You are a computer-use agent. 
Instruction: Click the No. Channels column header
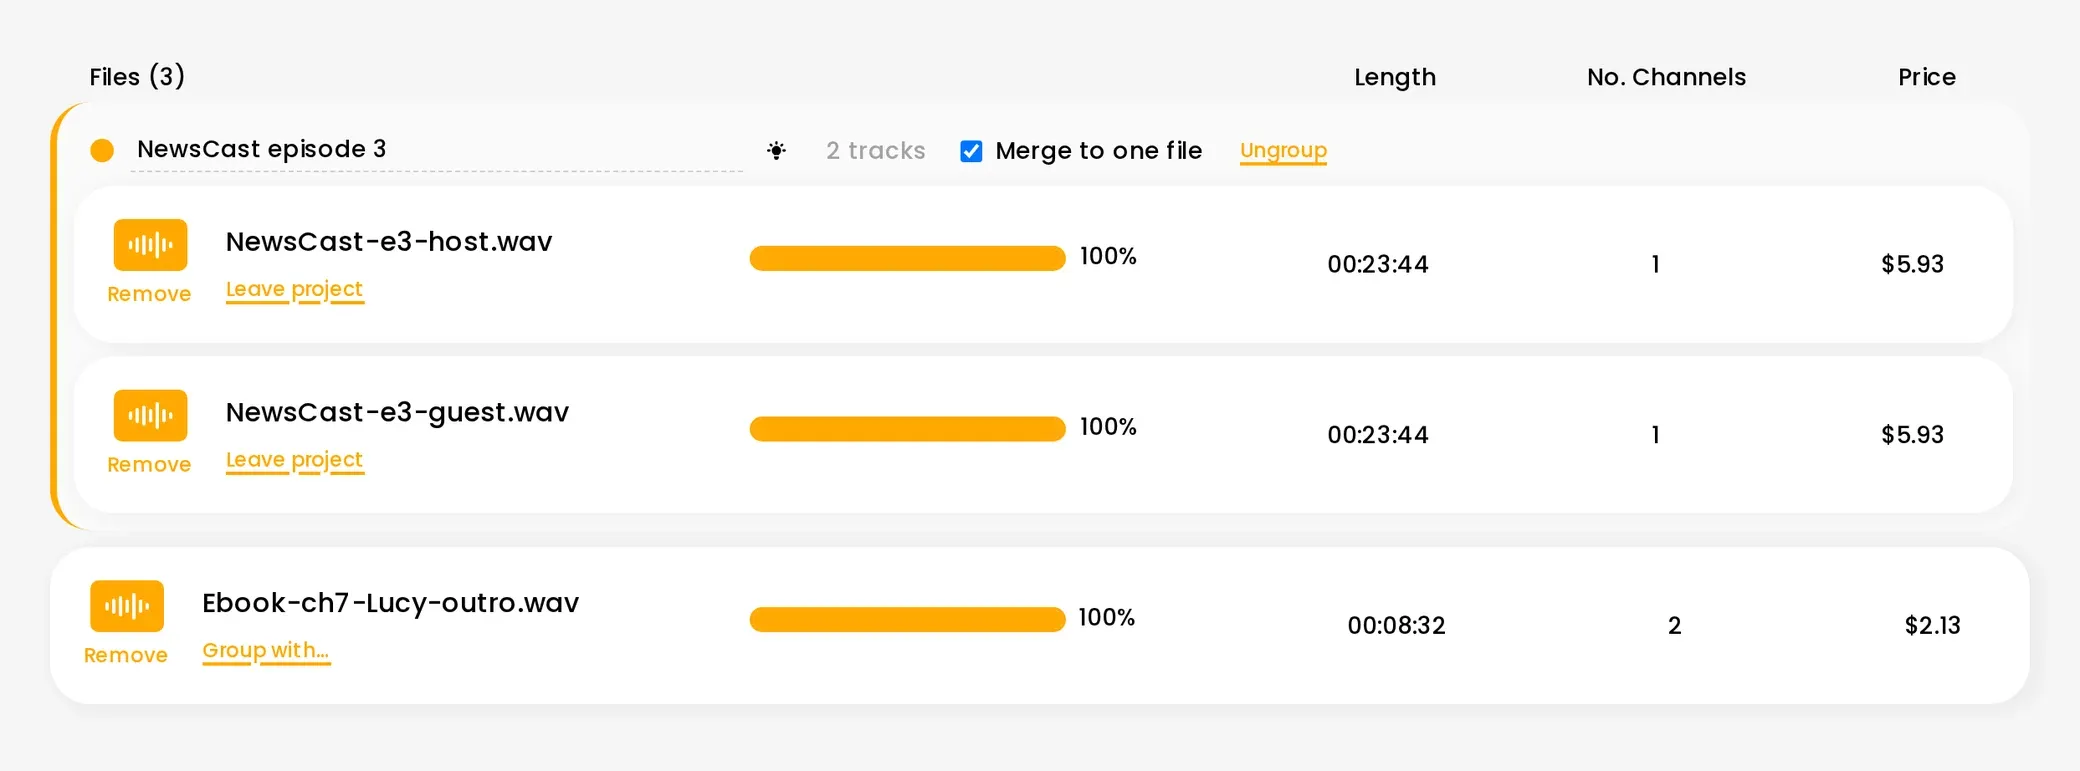pos(1667,77)
